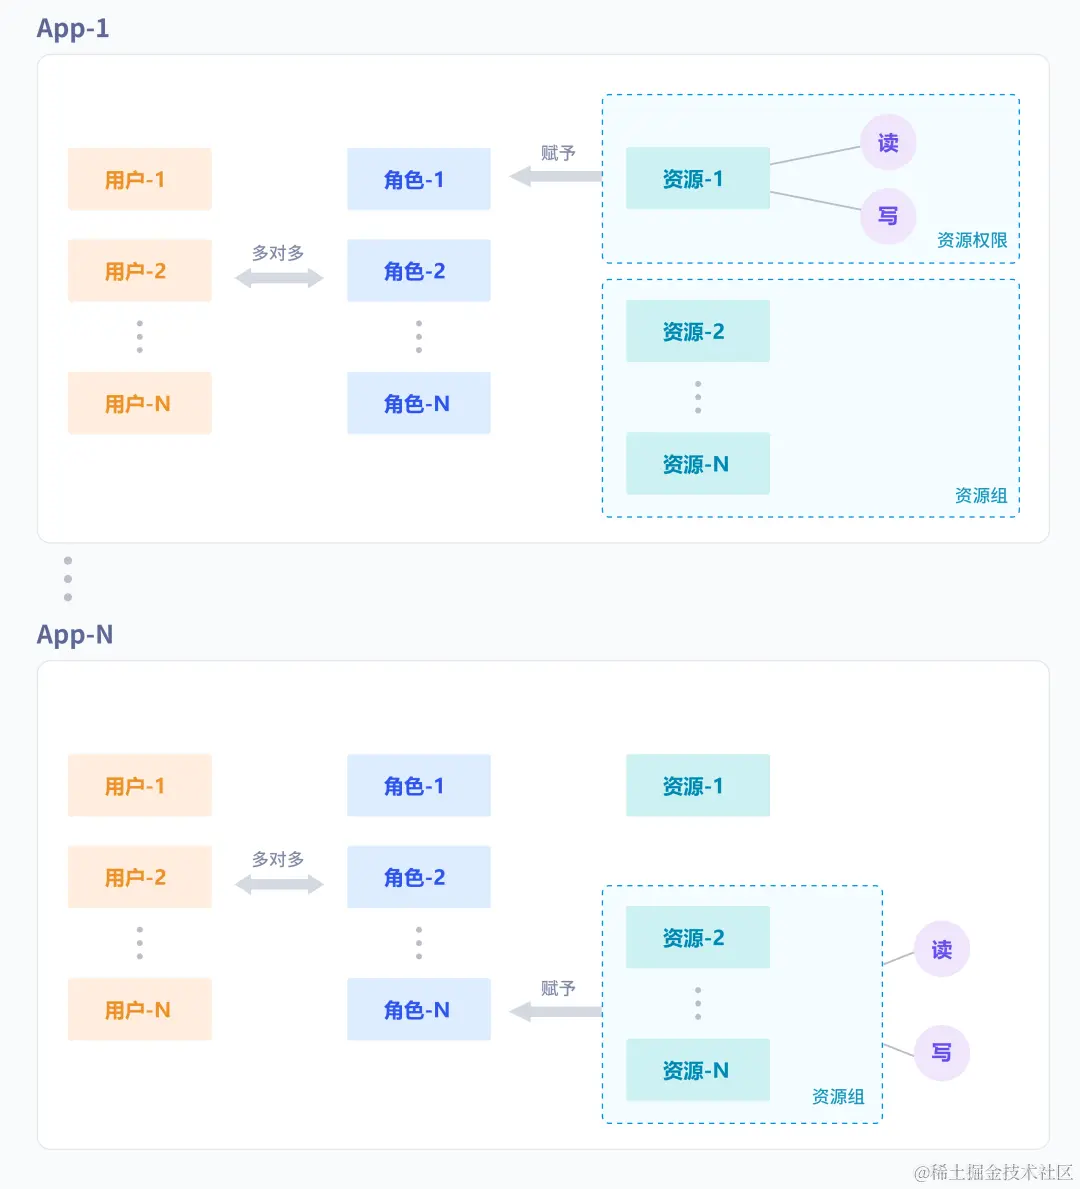Click 资源-N block in App-N 资源组

click(x=698, y=1070)
